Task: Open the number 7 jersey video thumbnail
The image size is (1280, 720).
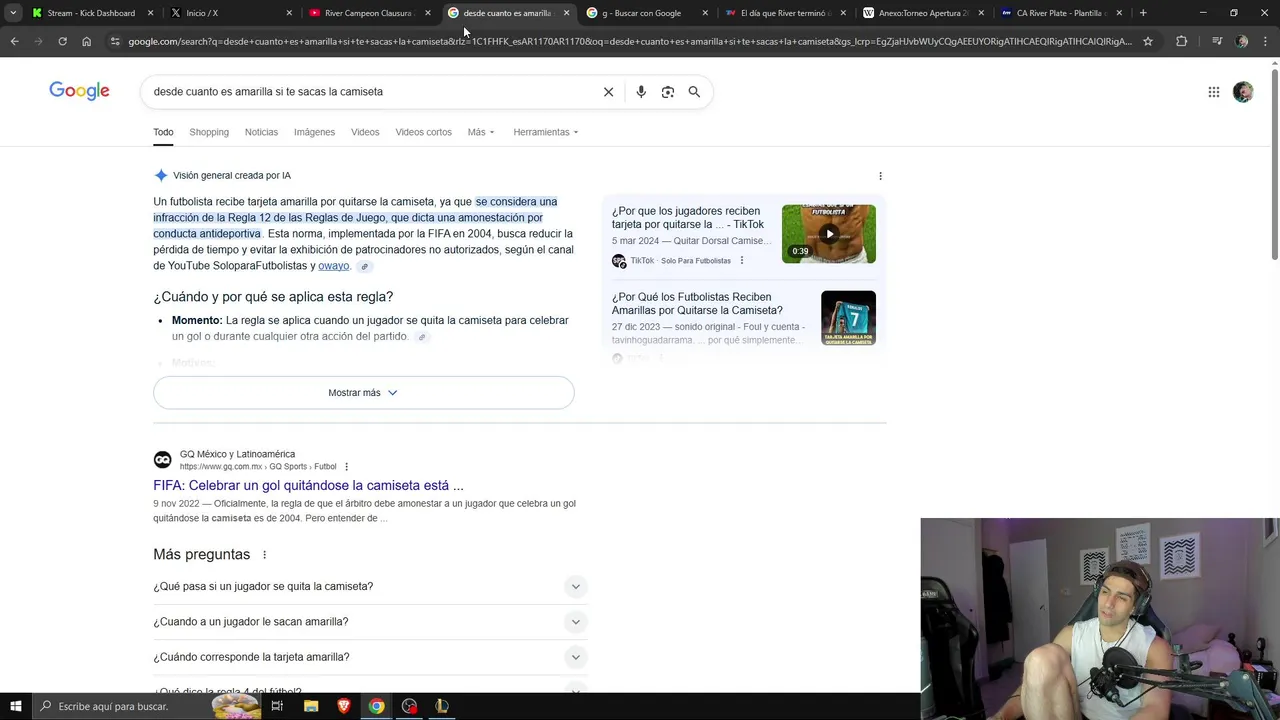Action: coord(848,318)
